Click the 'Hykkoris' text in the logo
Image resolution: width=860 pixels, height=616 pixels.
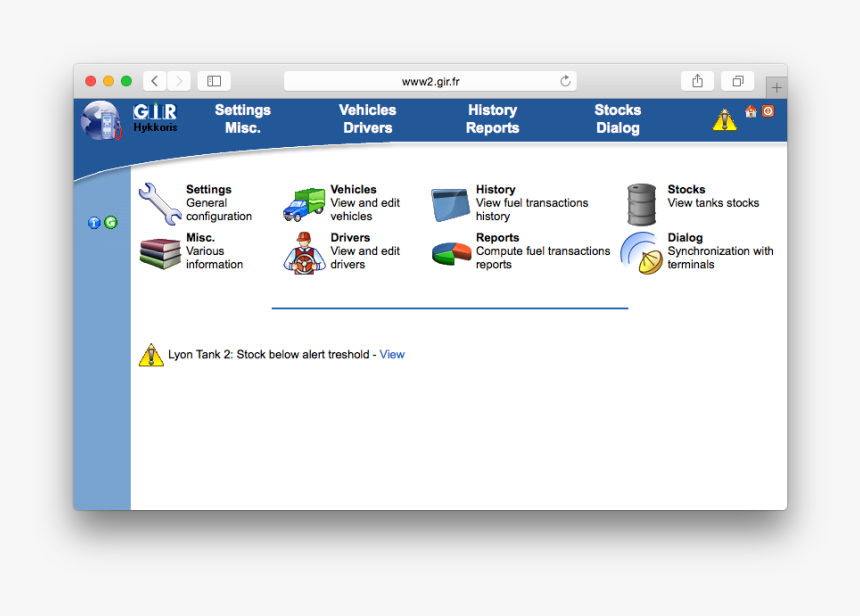tap(155, 127)
